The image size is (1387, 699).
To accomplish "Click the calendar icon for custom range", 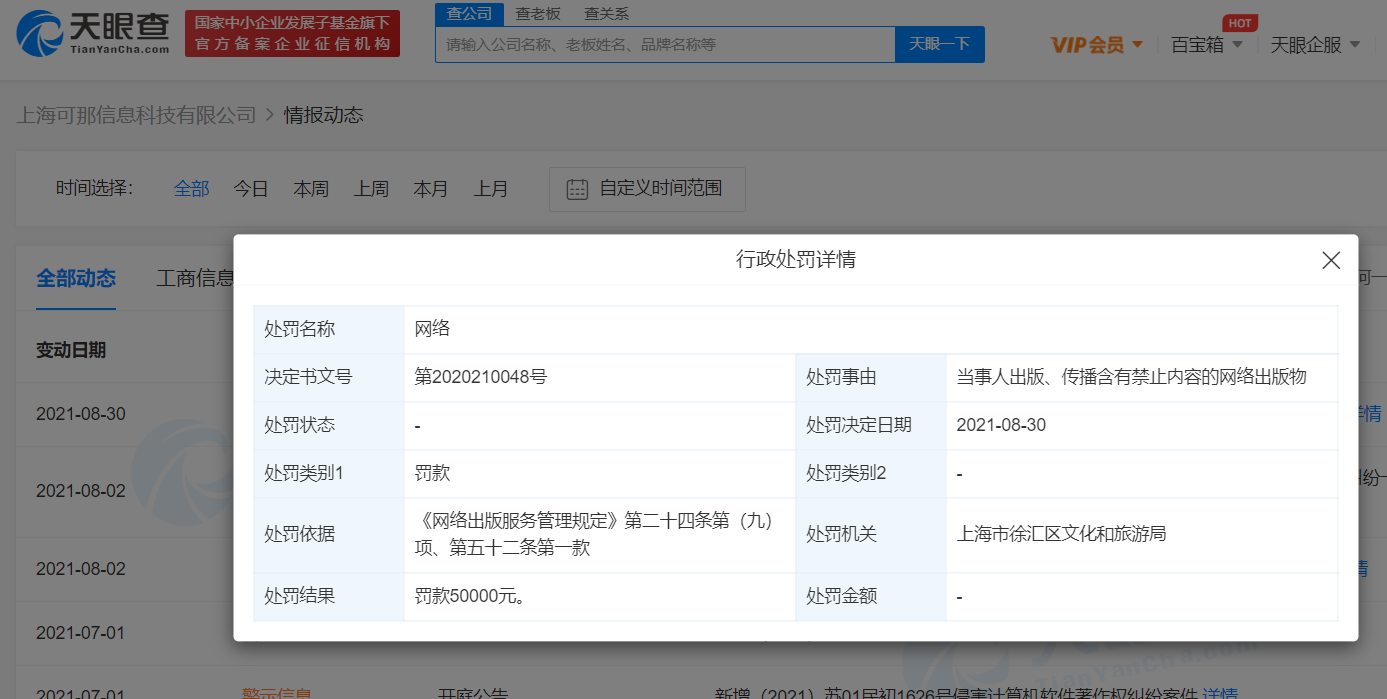I will 577,189.
